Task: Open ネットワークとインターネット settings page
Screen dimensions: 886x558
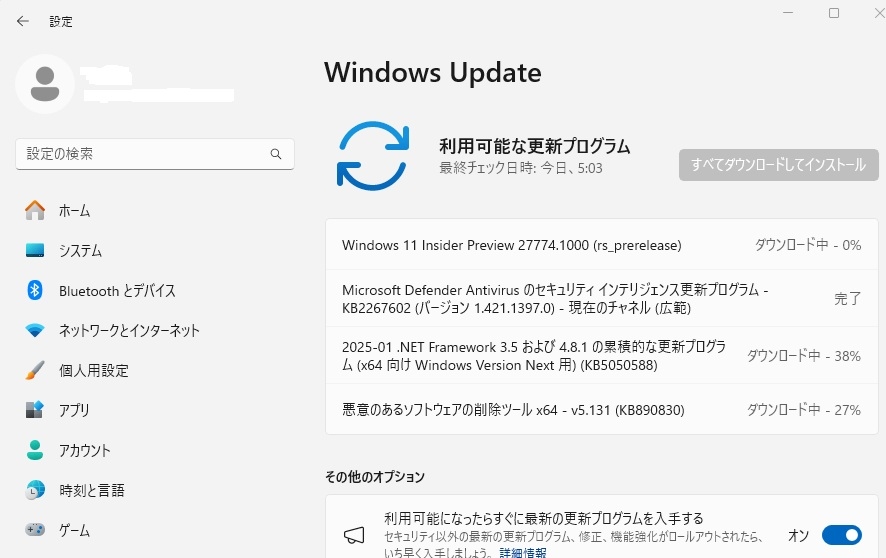Action: click(x=129, y=330)
